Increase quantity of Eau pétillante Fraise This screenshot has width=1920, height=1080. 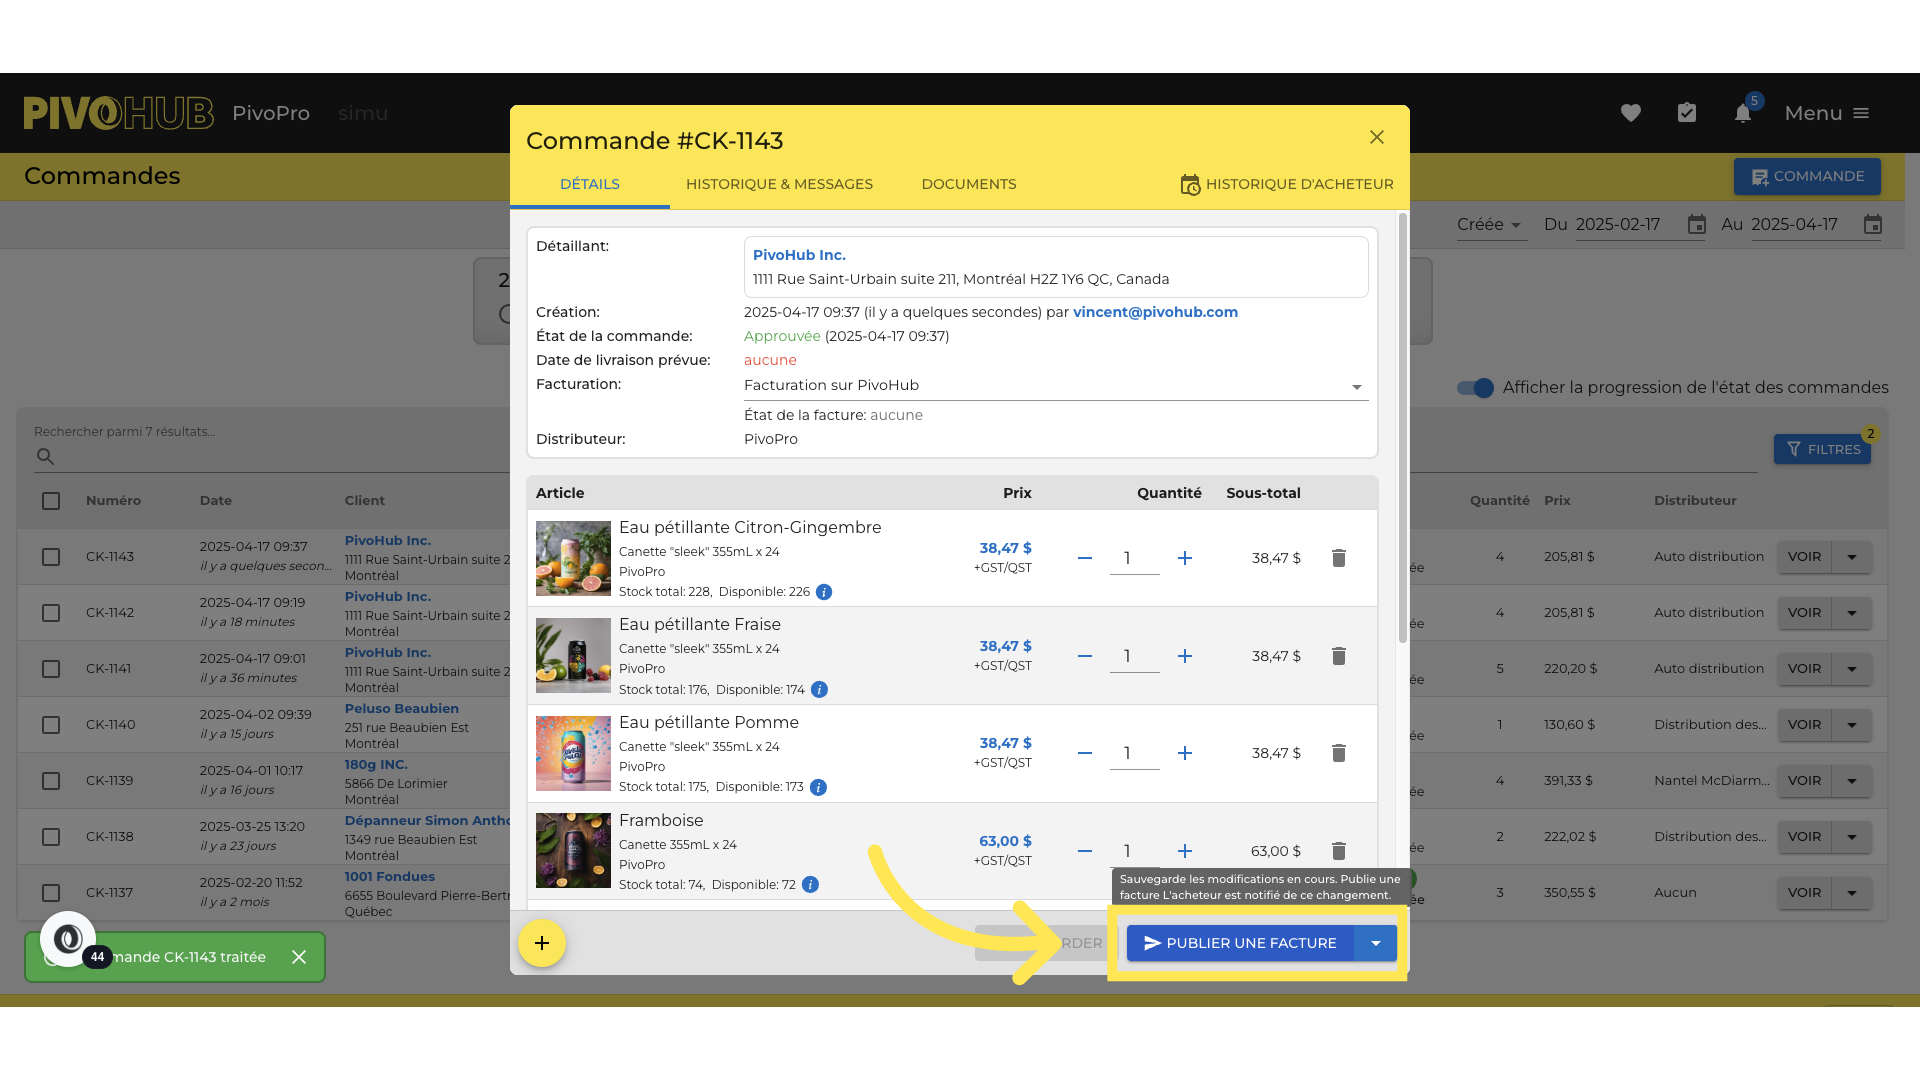click(x=1185, y=656)
